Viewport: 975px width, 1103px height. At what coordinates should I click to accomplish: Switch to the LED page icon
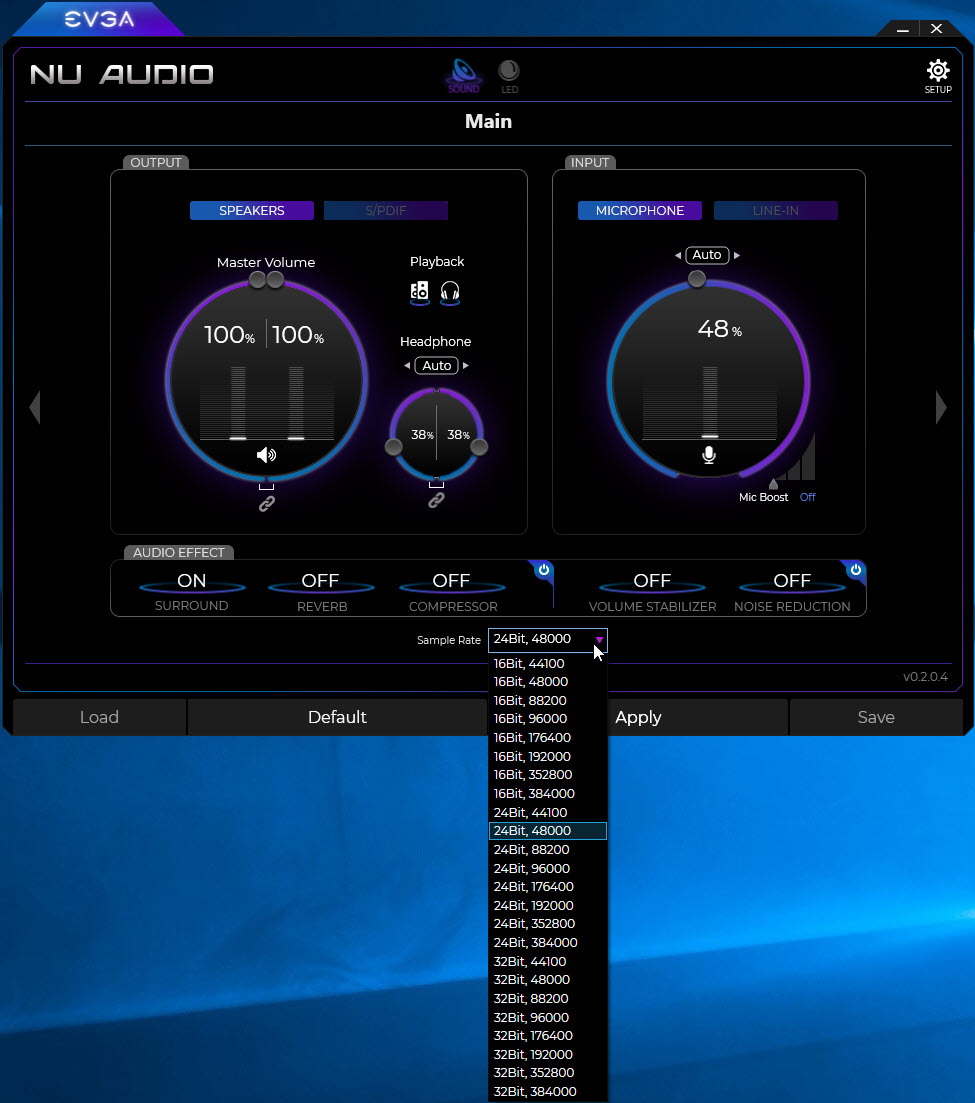pyautogui.click(x=509, y=76)
